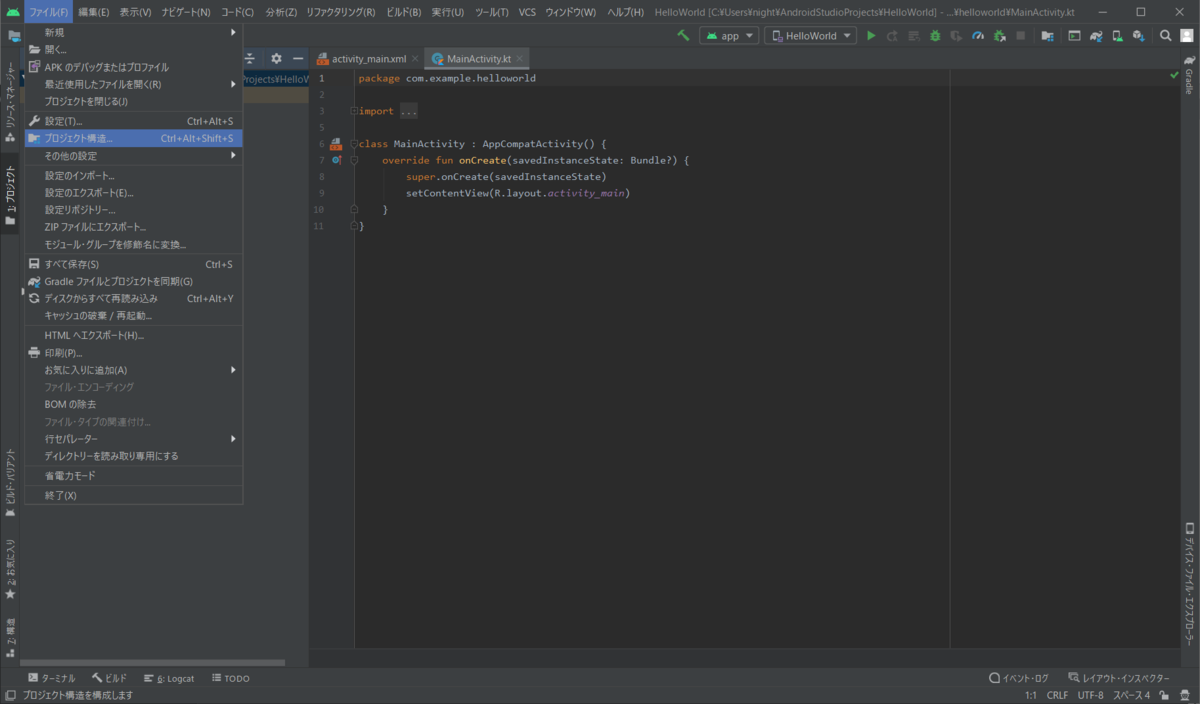Open the TODO tool window
The width and height of the screenshot is (1200, 704).
(x=230, y=678)
